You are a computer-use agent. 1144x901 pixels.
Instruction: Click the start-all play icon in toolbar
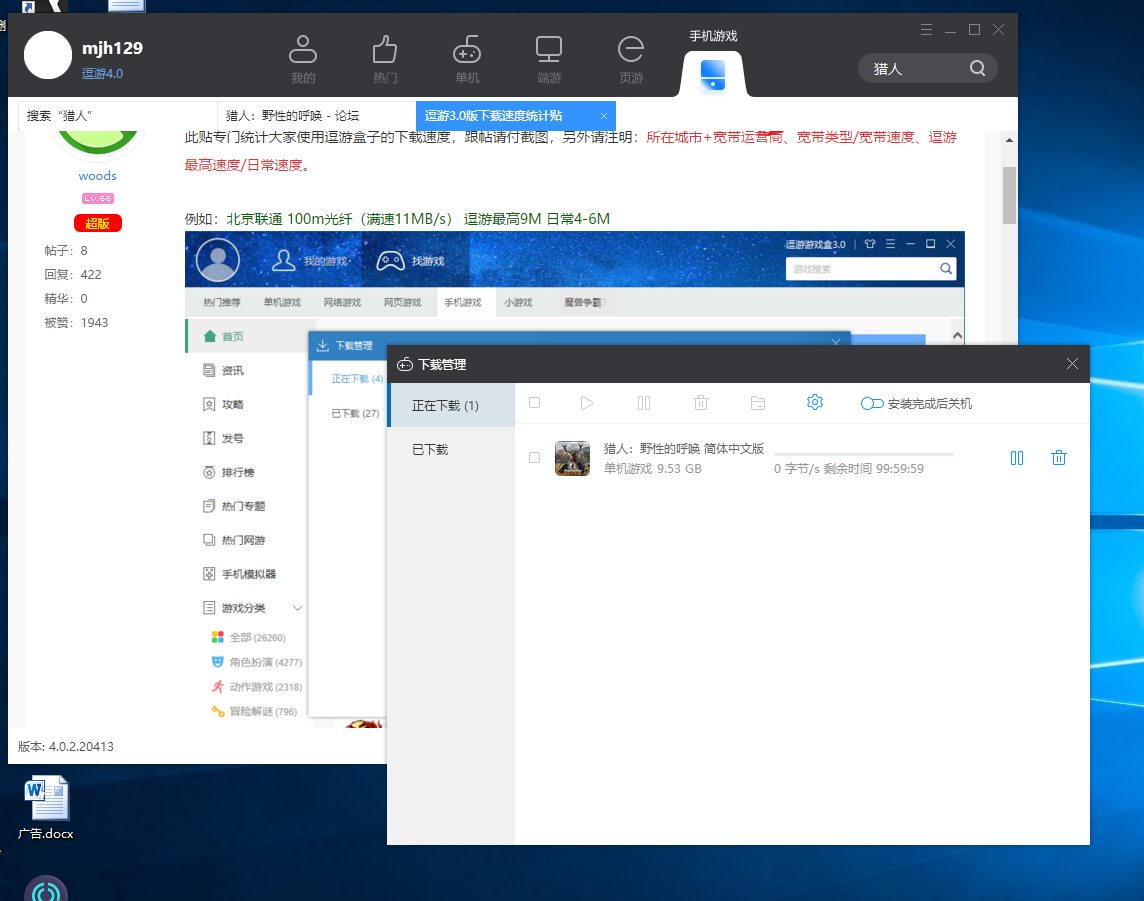tap(587, 403)
